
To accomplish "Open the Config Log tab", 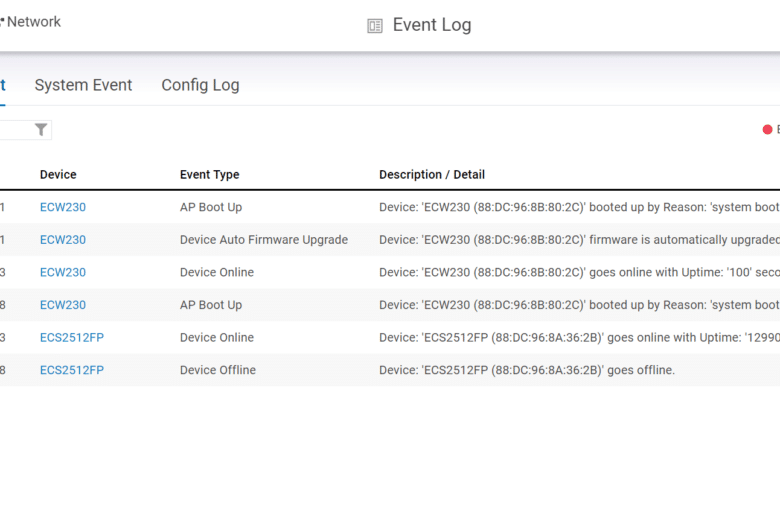I will click(200, 85).
